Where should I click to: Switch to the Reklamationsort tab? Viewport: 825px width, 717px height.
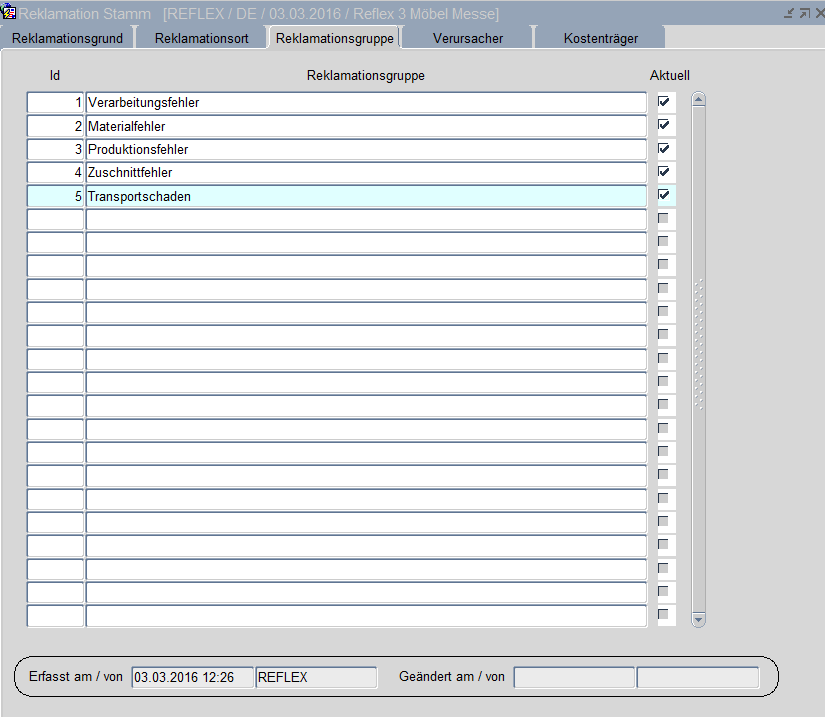201,38
